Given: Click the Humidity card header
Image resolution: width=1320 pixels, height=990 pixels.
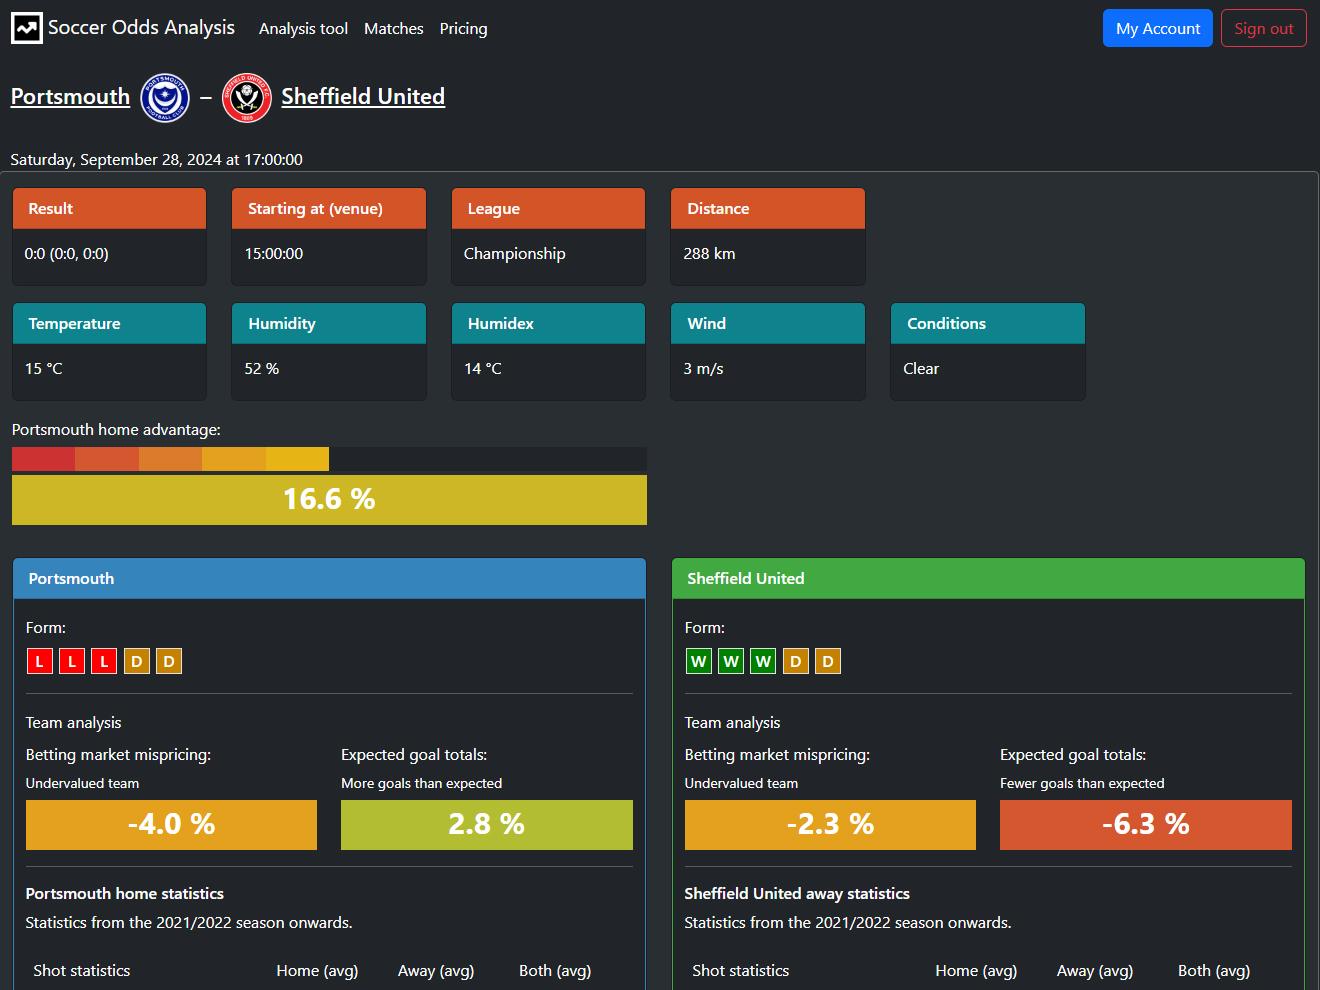Looking at the screenshot, I should click(x=329, y=324).
